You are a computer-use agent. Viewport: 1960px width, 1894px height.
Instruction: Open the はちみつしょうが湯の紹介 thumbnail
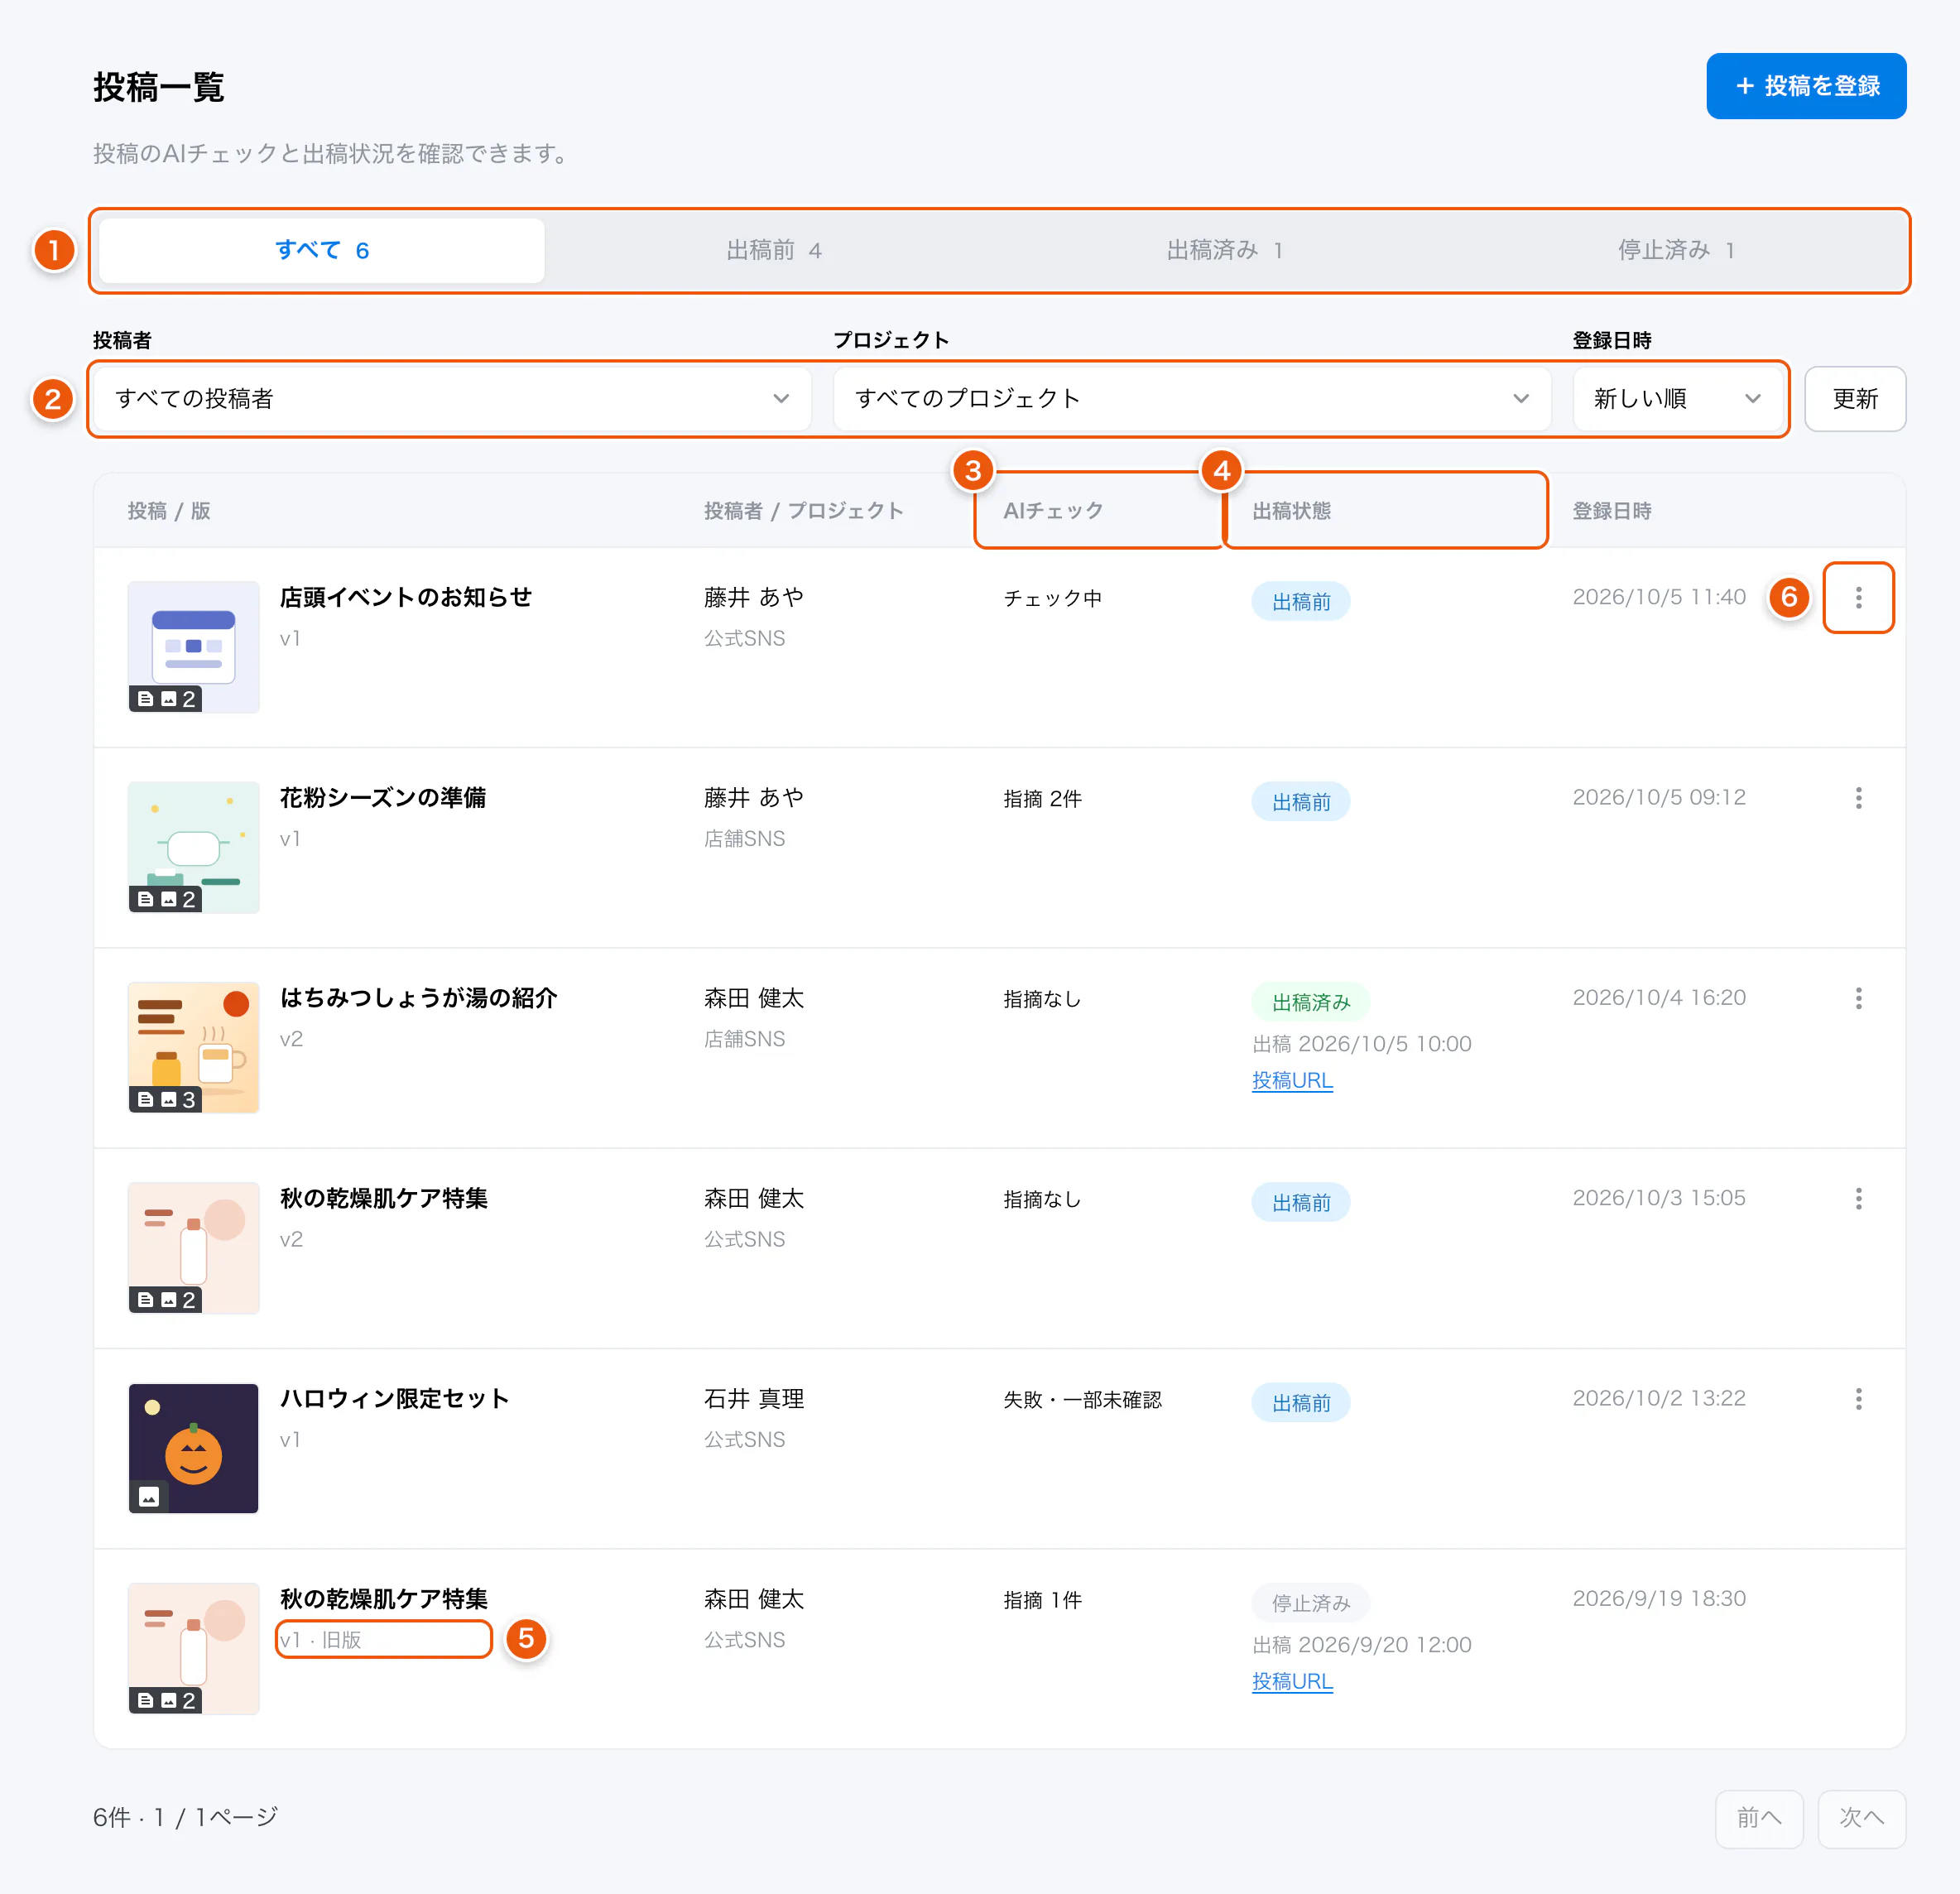pos(194,1047)
